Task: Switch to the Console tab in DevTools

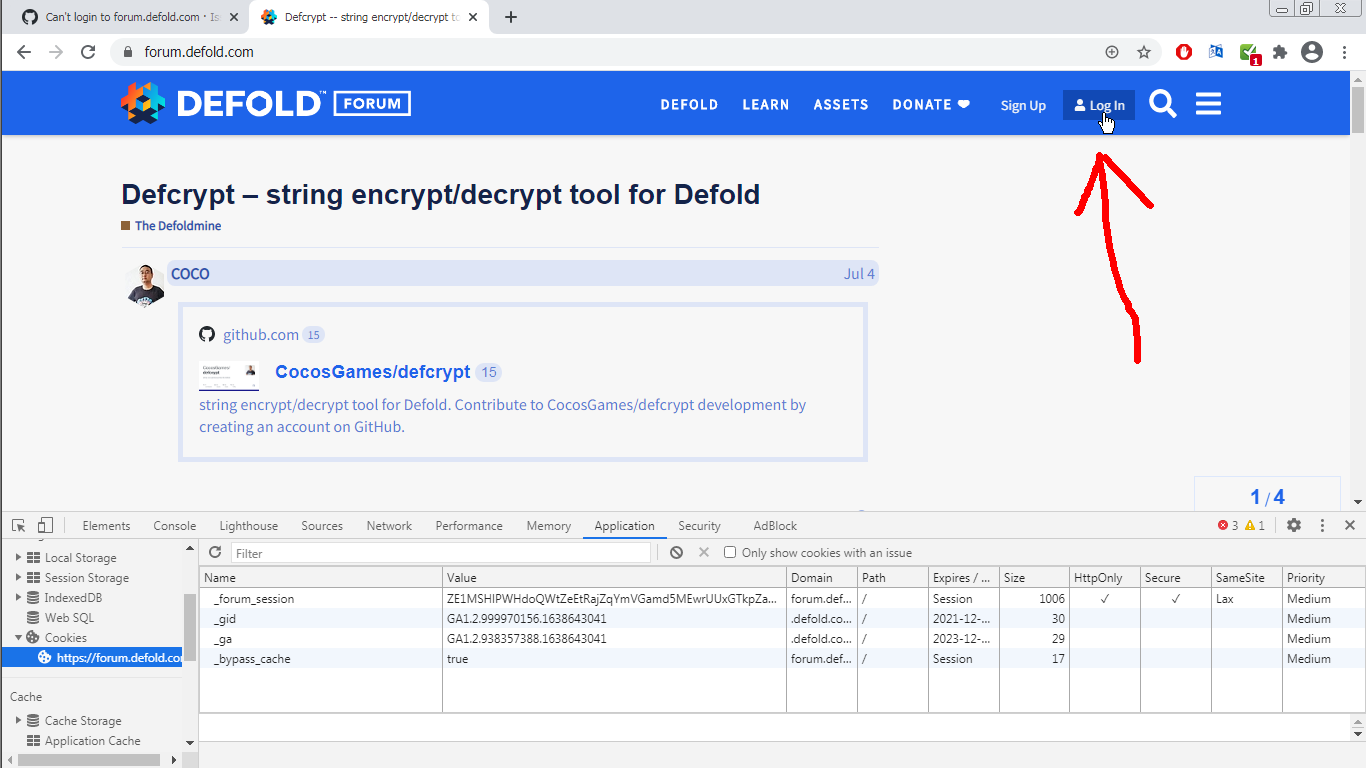Action: pyautogui.click(x=175, y=525)
